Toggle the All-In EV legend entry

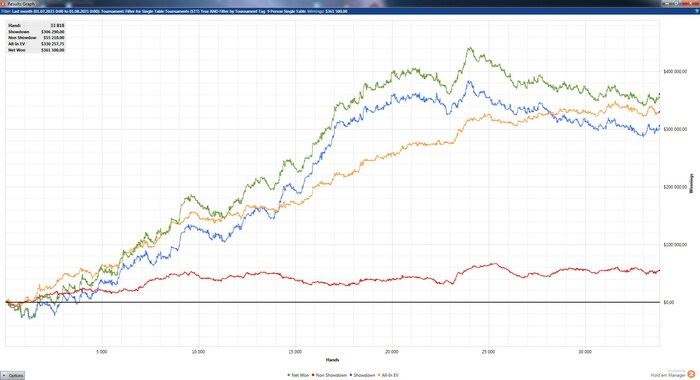[388, 376]
